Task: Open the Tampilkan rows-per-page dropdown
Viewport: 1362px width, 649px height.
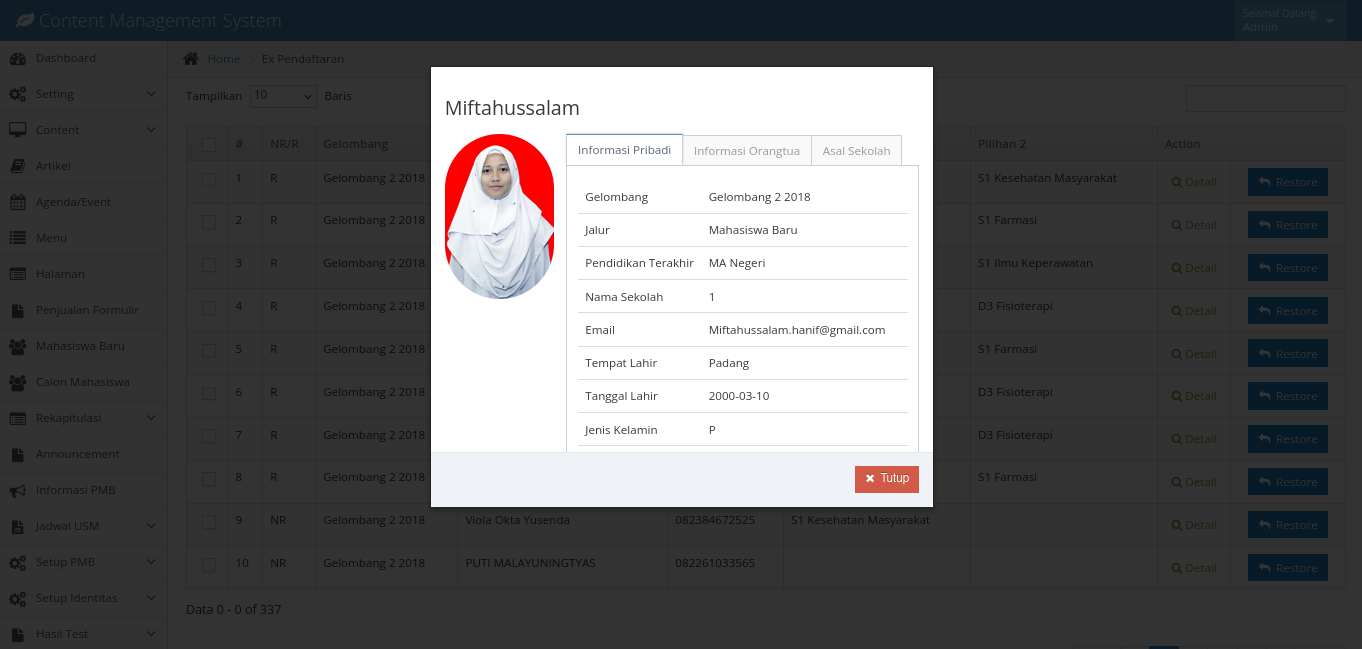Action: (283, 96)
